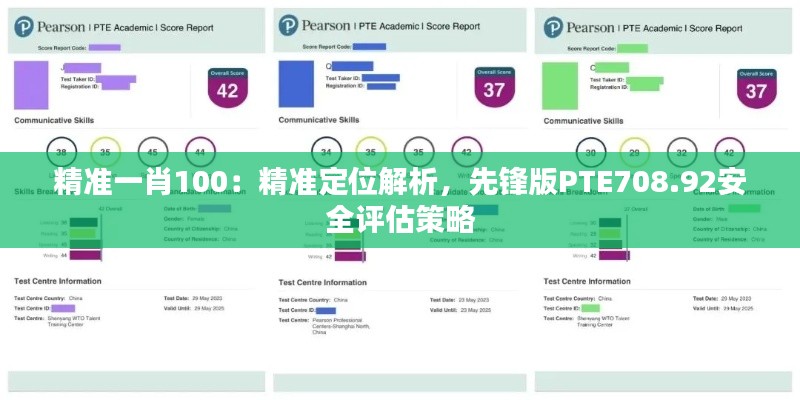Select the middle report's Overall Score 37 badge
800x400 pixels.
pos(493,88)
